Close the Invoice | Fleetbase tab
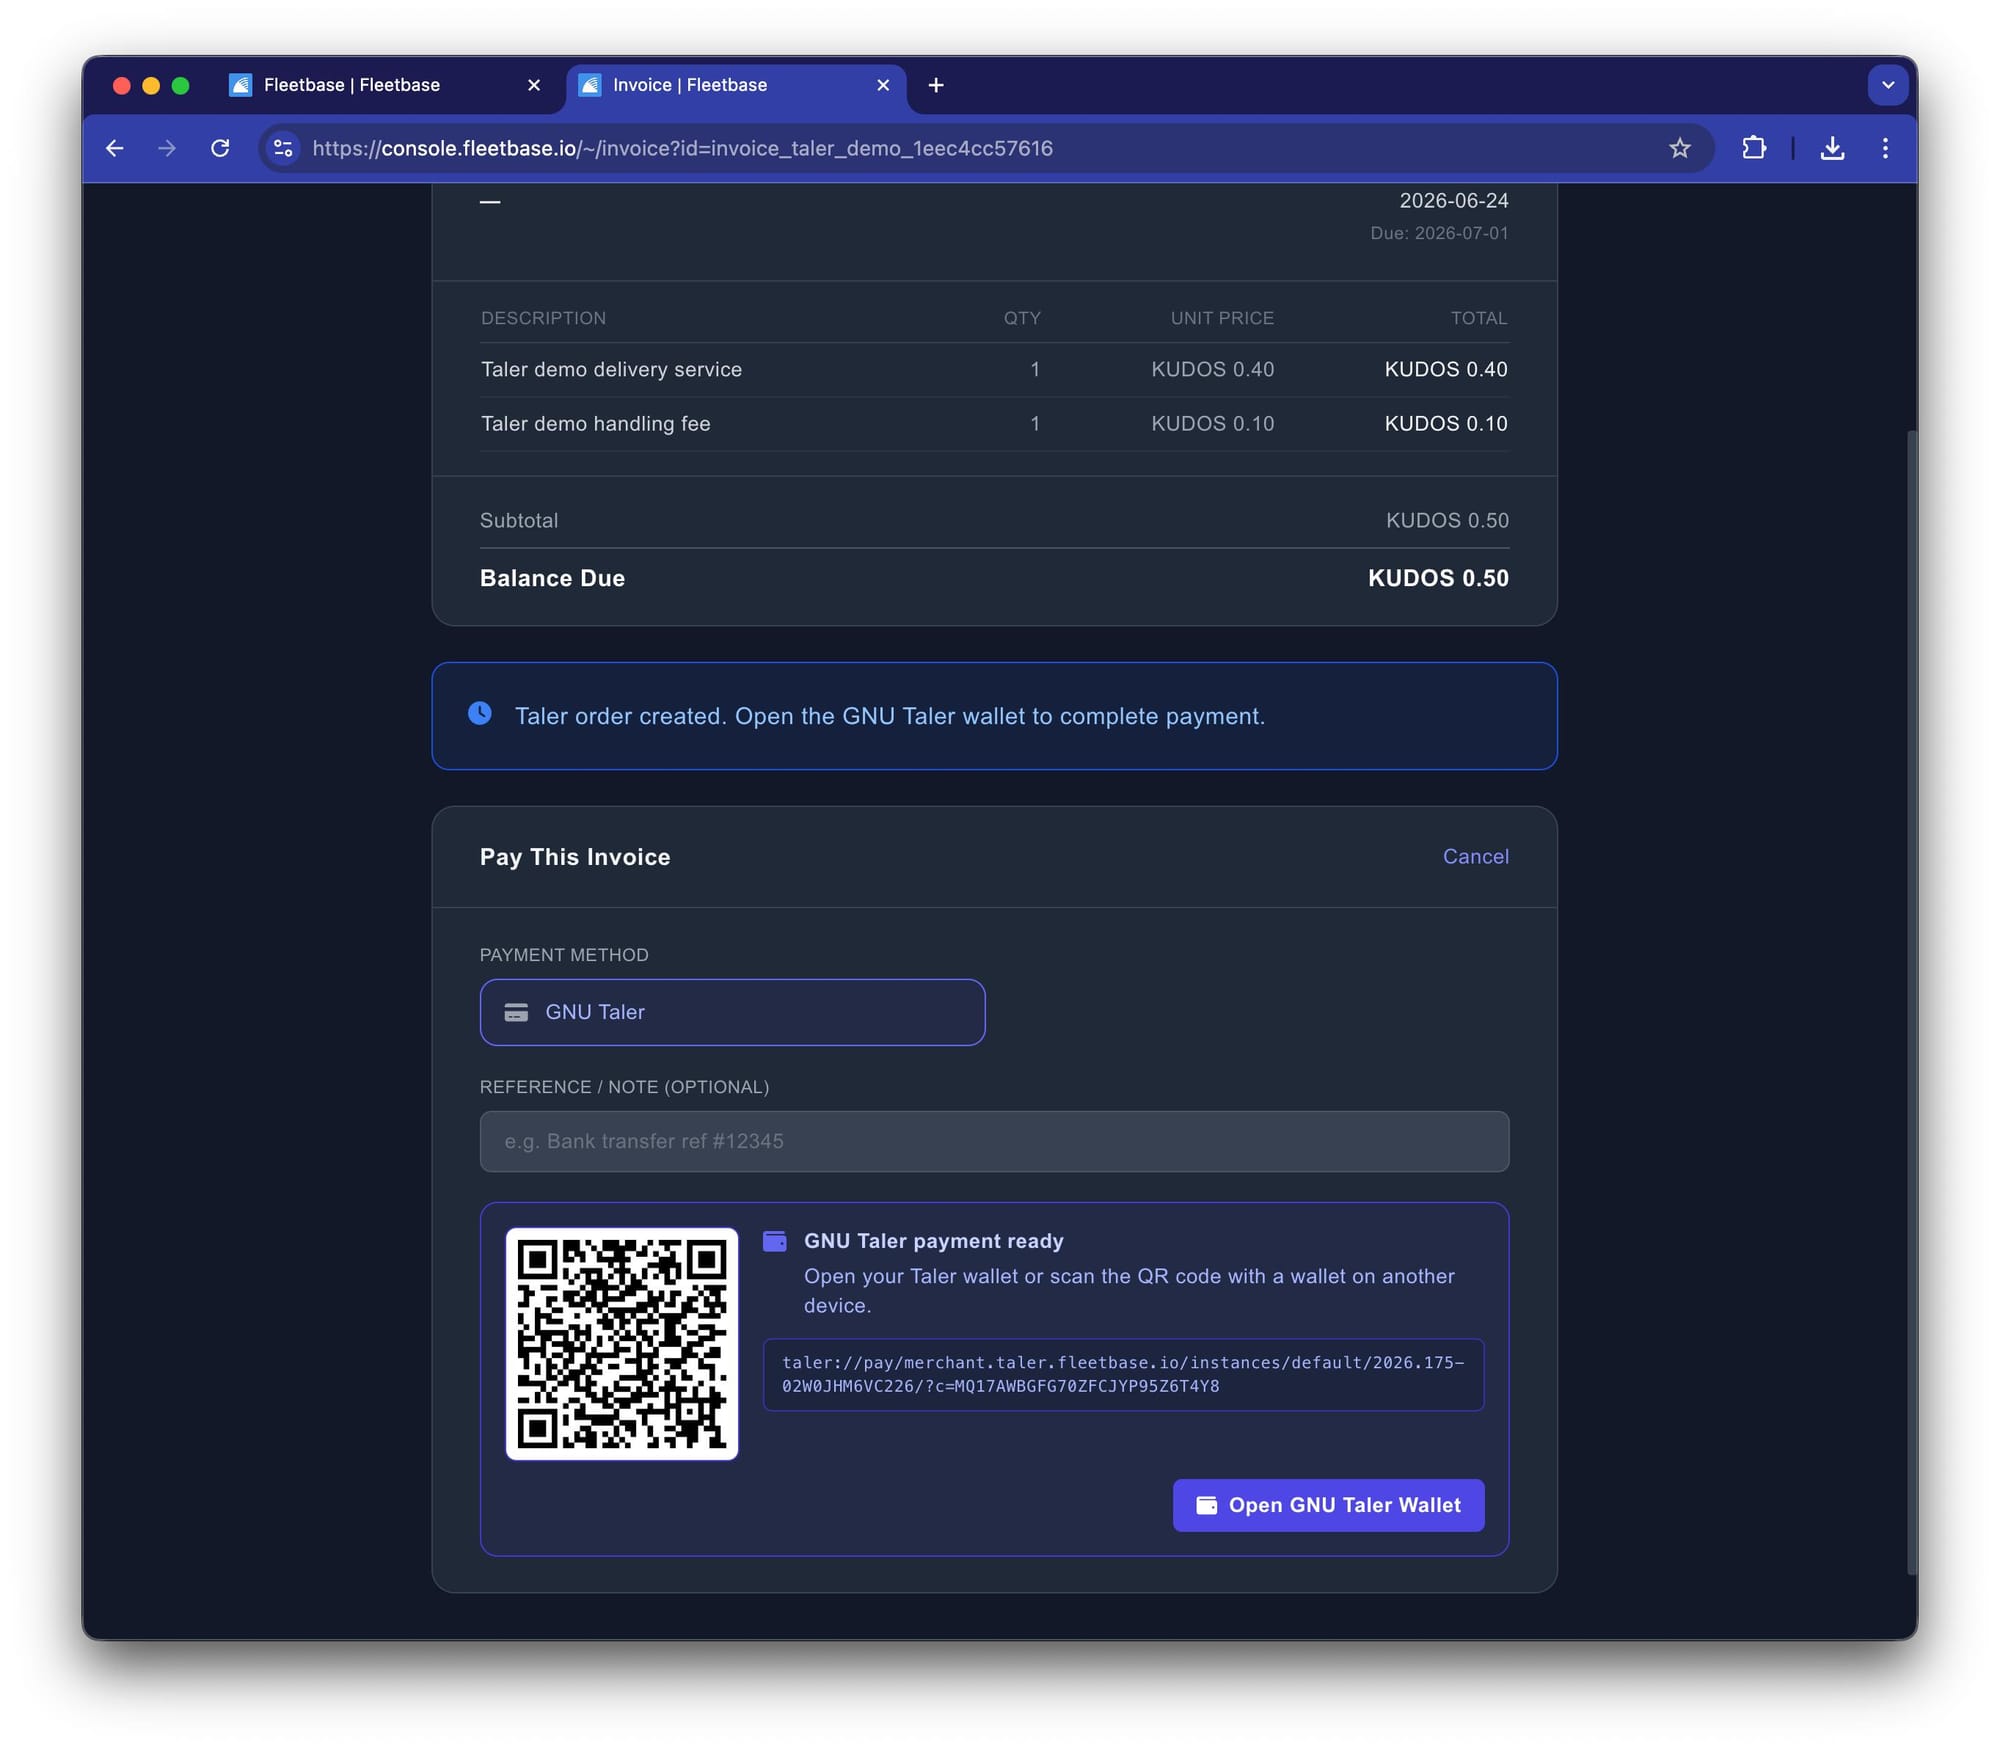 pyautogui.click(x=883, y=85)
